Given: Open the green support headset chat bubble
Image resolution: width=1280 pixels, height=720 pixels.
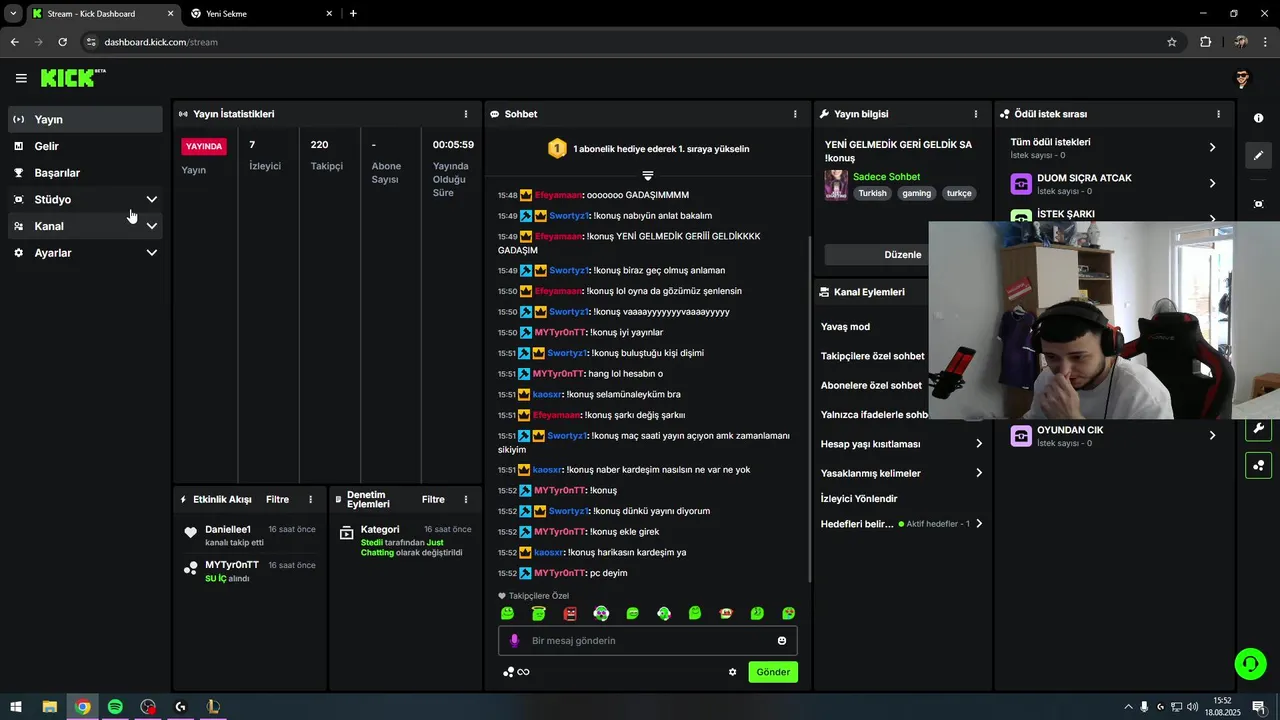Looking at the screenshot, I should [1249, 663].
